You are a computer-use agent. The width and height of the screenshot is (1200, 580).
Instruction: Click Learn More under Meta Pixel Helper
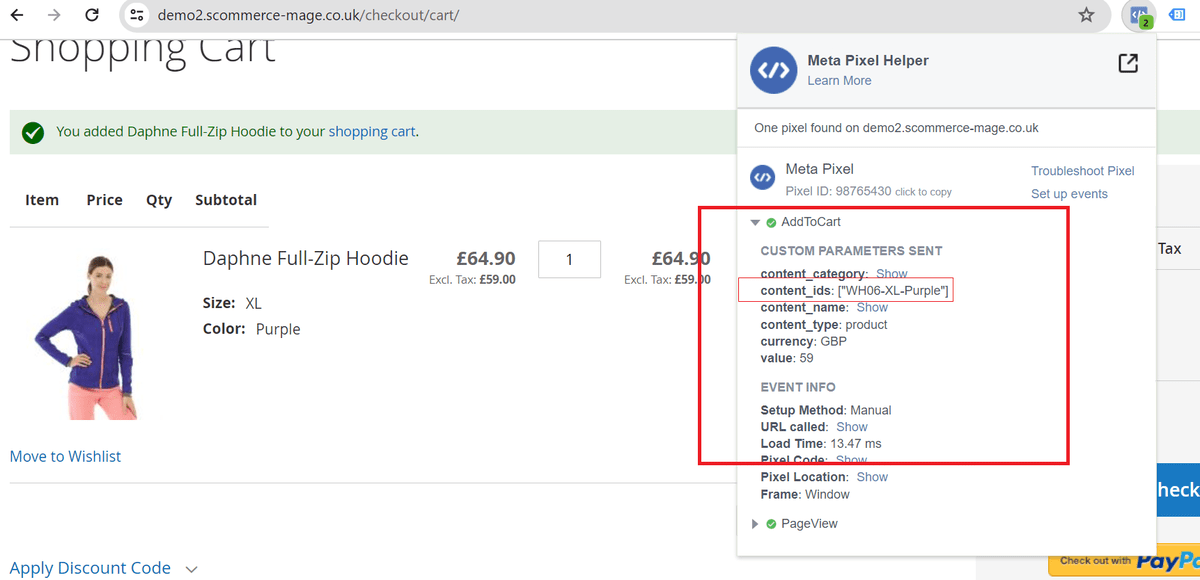click(839, 81)
